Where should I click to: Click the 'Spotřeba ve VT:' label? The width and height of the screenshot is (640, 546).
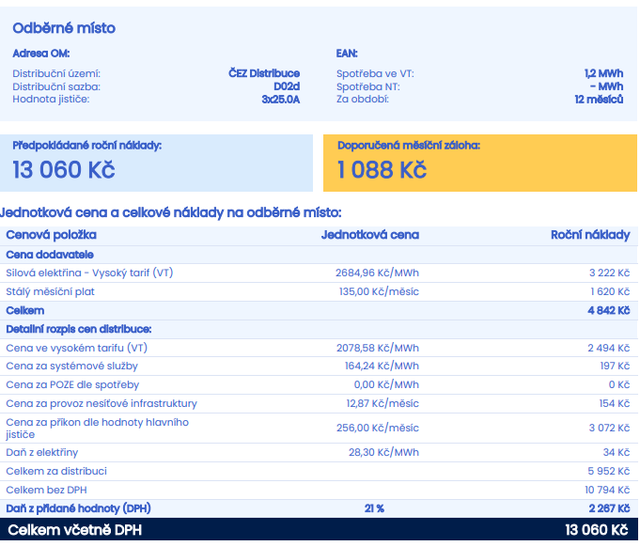pos(375,73)
